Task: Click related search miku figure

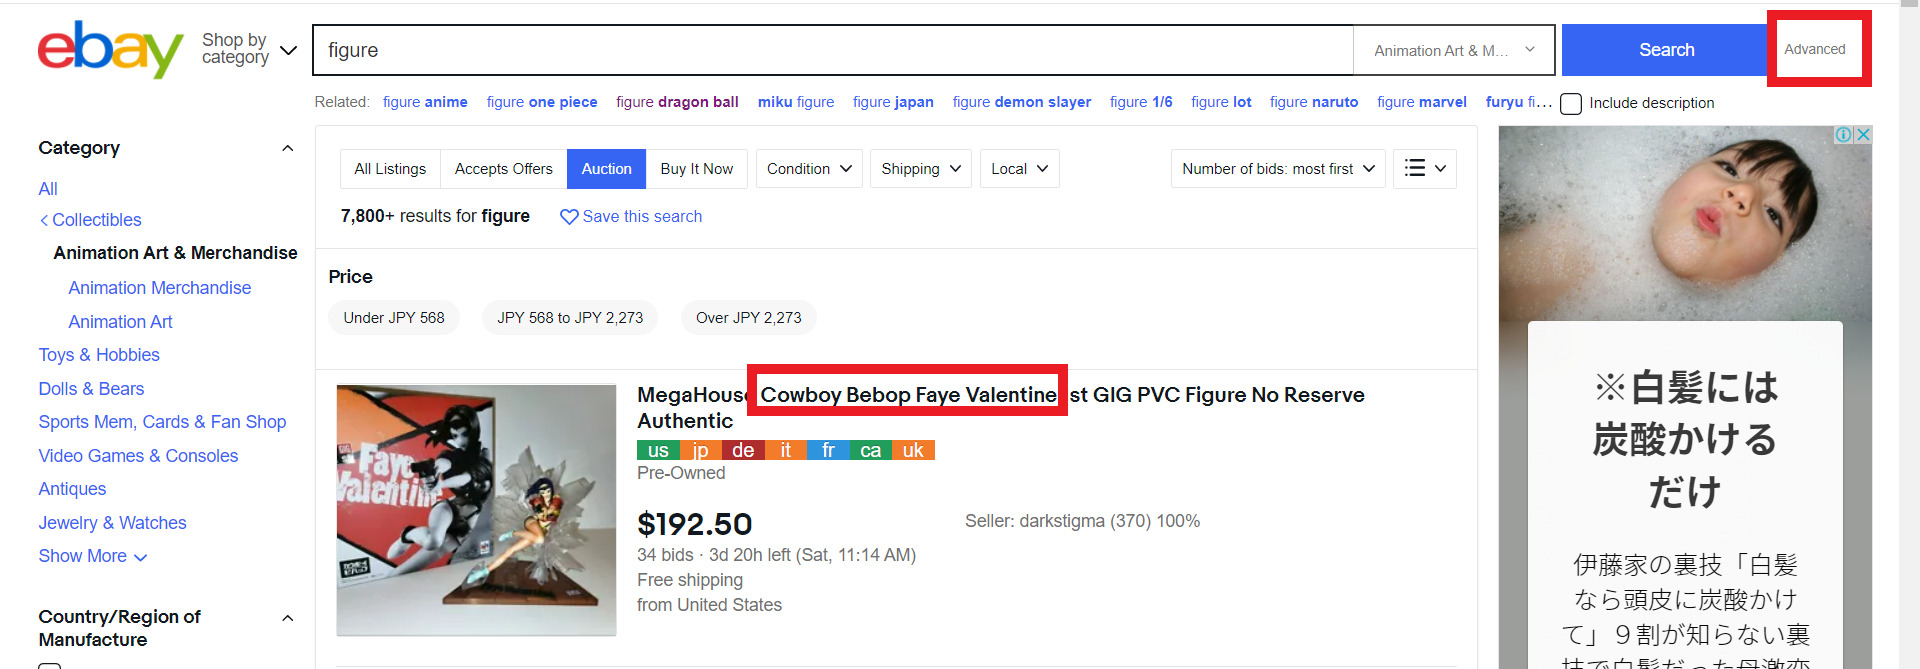Action: point(796,102)
